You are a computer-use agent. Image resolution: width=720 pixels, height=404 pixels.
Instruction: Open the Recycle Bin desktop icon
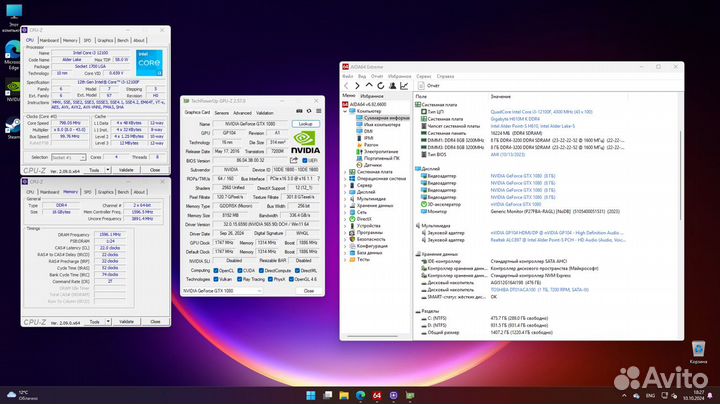(698, 352)
